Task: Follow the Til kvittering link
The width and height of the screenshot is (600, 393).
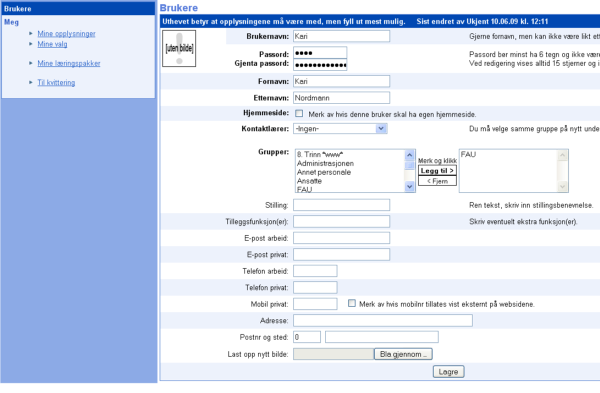Action: (56, 82)
